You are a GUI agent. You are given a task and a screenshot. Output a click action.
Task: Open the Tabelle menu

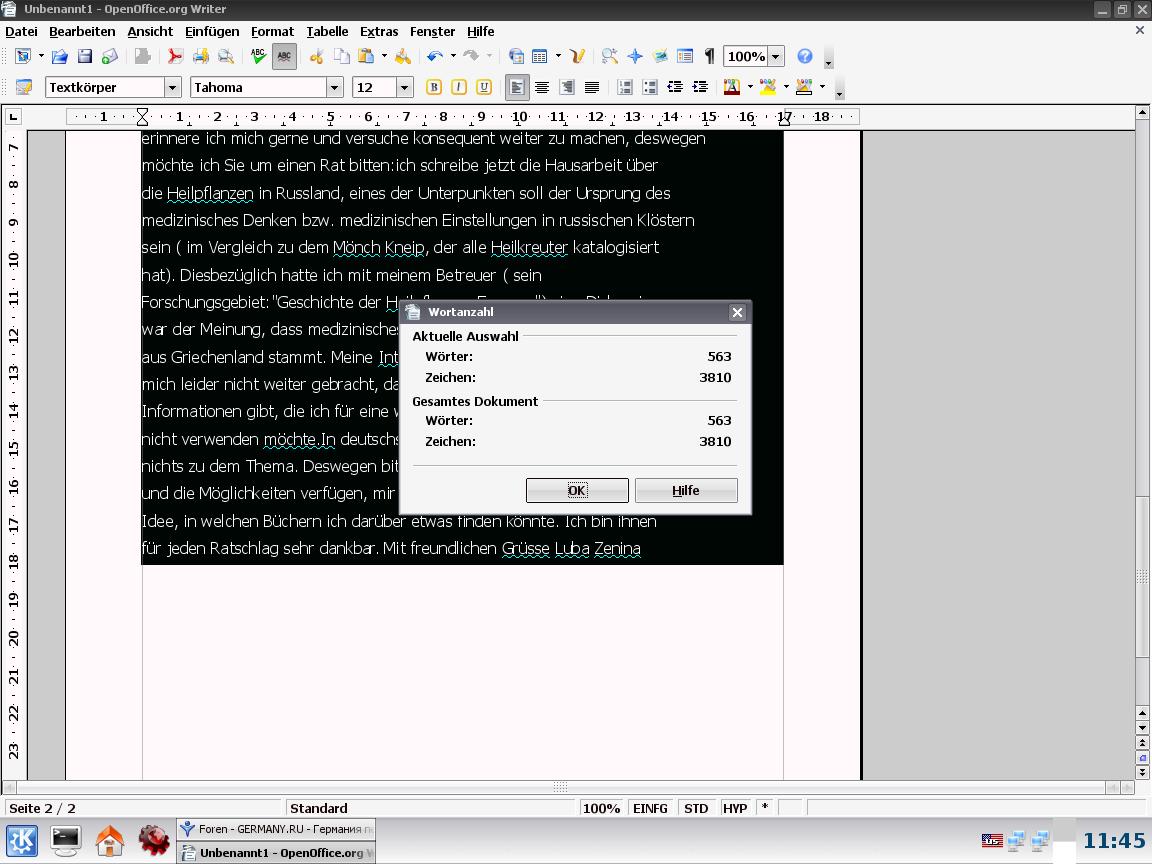click(x=327, y=32)
